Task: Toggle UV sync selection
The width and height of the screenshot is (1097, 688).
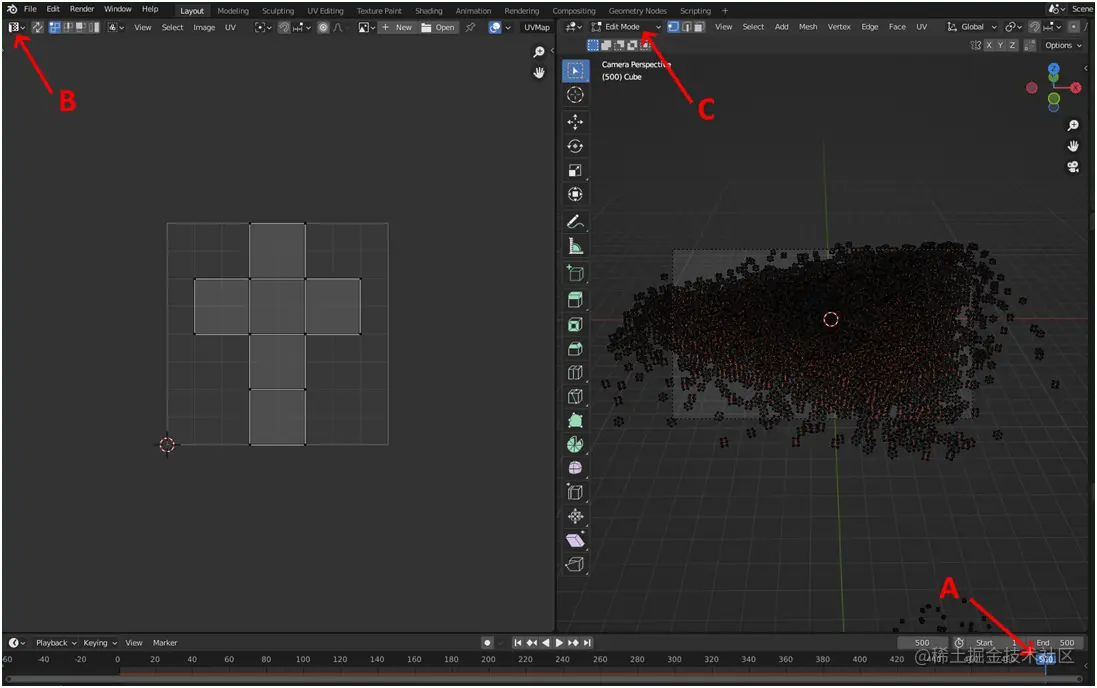Action: pos(38,27)
